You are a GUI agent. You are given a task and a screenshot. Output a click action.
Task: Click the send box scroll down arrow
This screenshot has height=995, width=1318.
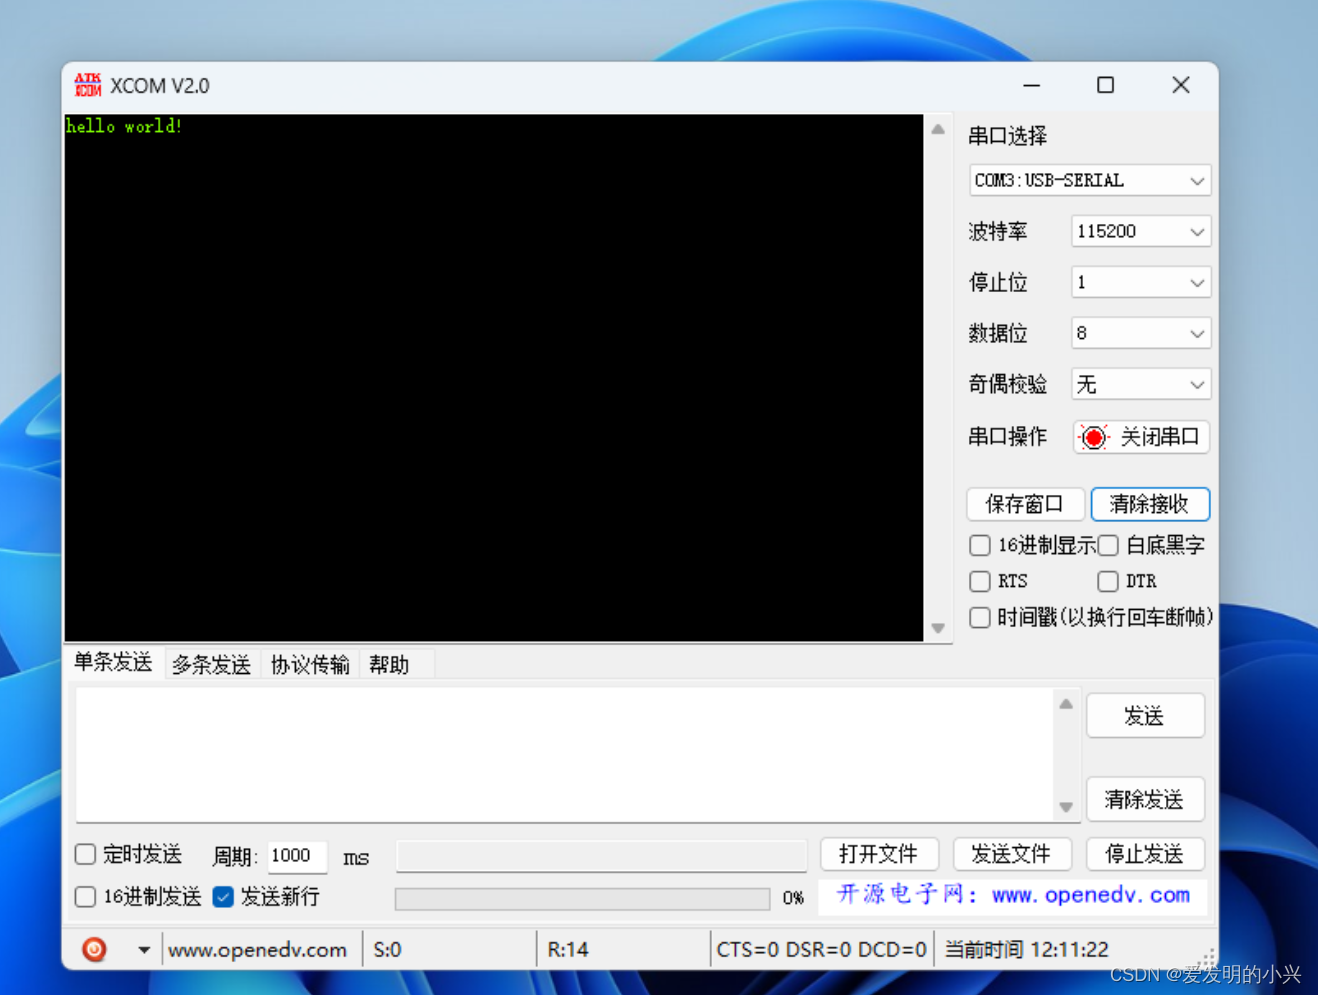point(1066,807)
